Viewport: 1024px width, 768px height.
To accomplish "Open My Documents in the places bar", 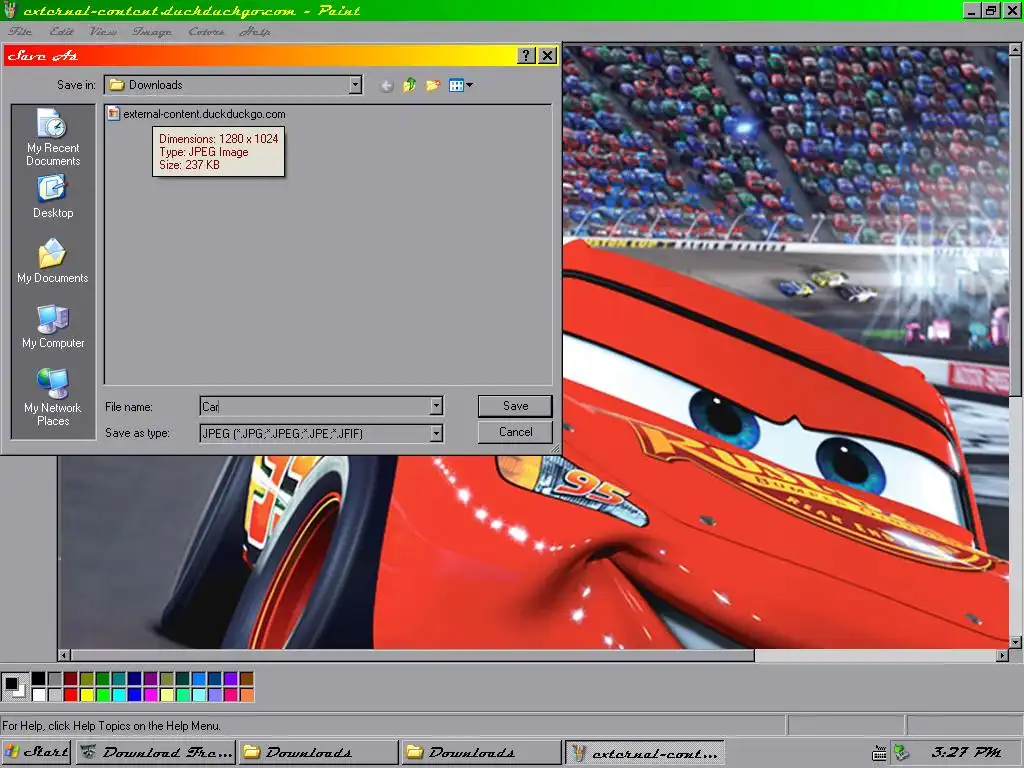I will (x=53, y=261).
